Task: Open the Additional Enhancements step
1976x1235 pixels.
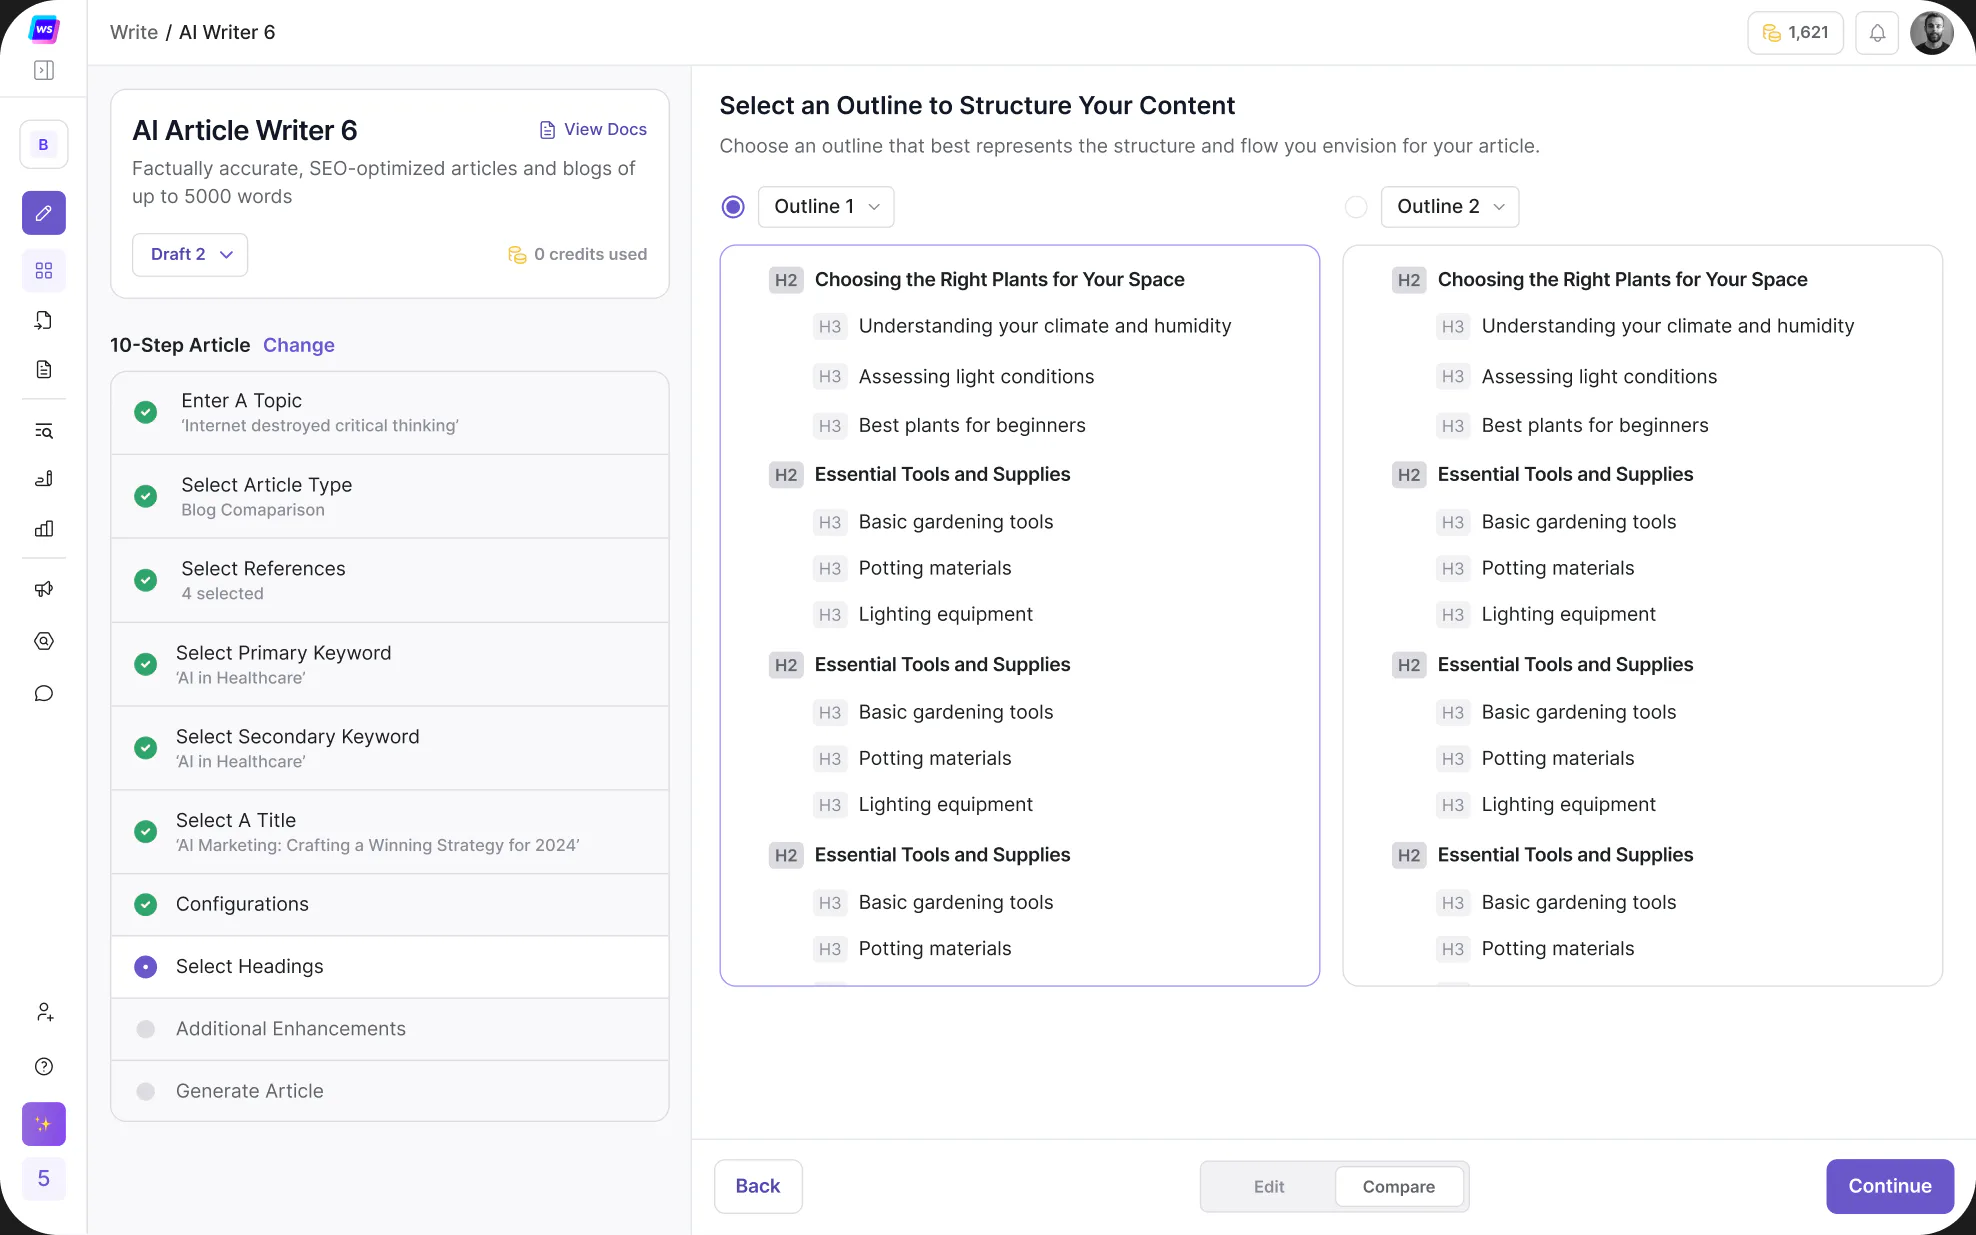Action: pyautogui.click(x=390, y=1029)
